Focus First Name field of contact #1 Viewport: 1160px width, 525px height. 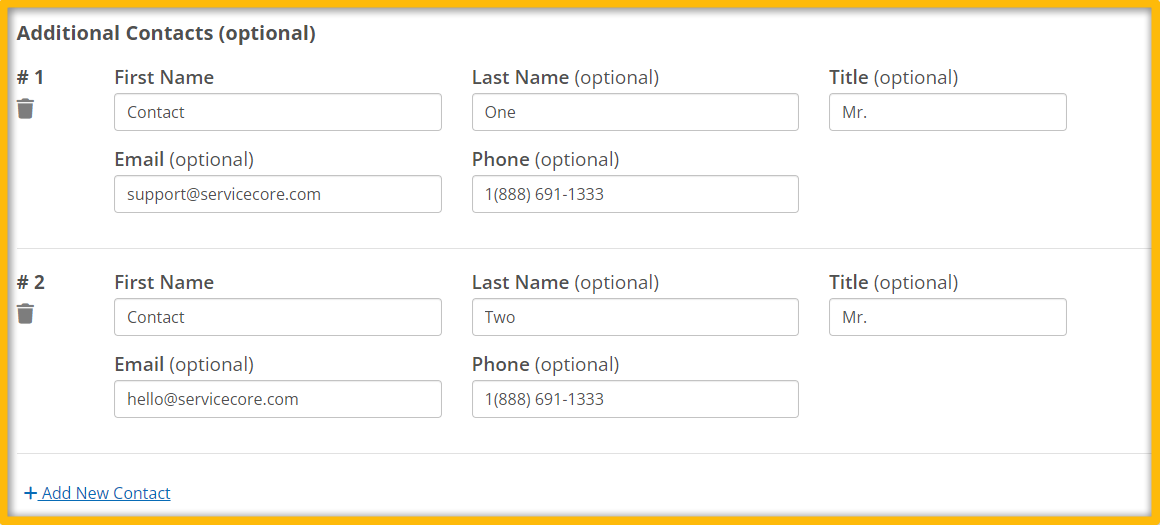coord(278,112)
